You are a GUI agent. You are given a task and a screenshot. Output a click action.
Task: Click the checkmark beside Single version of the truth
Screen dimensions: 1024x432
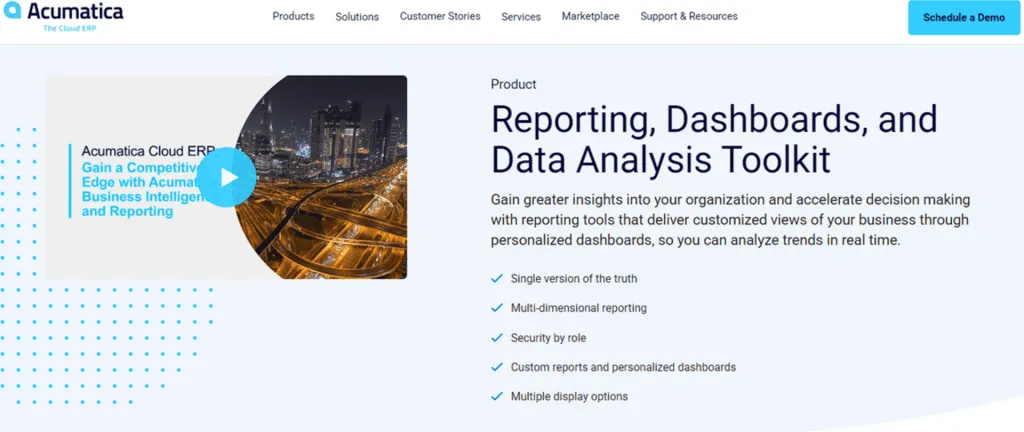tap(497, 279)
